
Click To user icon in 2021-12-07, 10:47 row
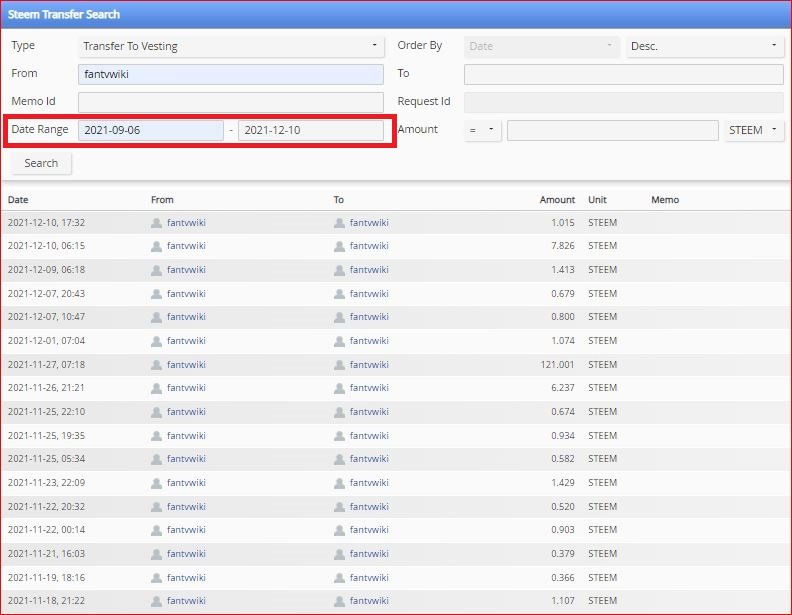coord(339,317)
